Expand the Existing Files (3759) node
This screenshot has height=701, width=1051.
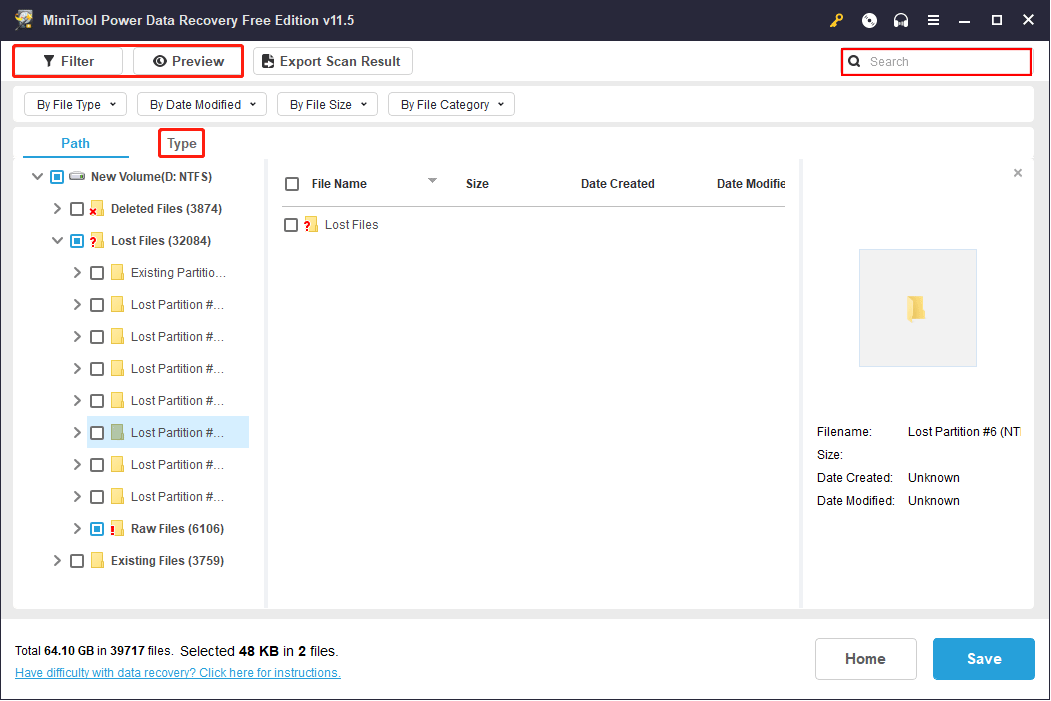pyautogui.click(x=57, y=560)
